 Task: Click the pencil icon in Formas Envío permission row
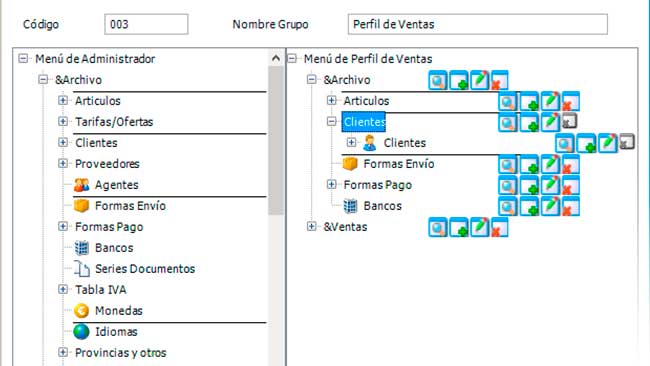[550, 165]
